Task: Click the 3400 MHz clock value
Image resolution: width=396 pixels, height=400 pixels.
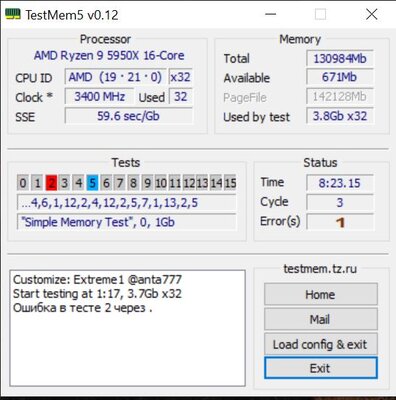Action: [x=99, y=97]
